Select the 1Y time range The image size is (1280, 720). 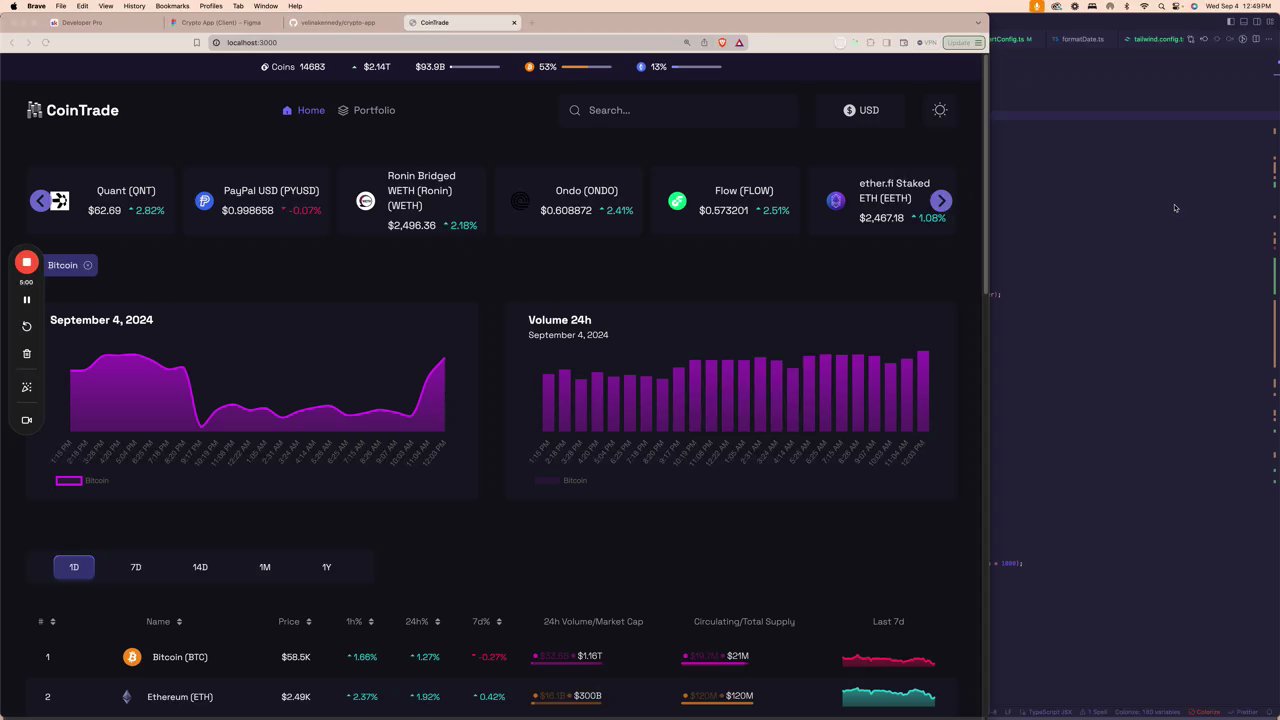click(x=326, y=567)
